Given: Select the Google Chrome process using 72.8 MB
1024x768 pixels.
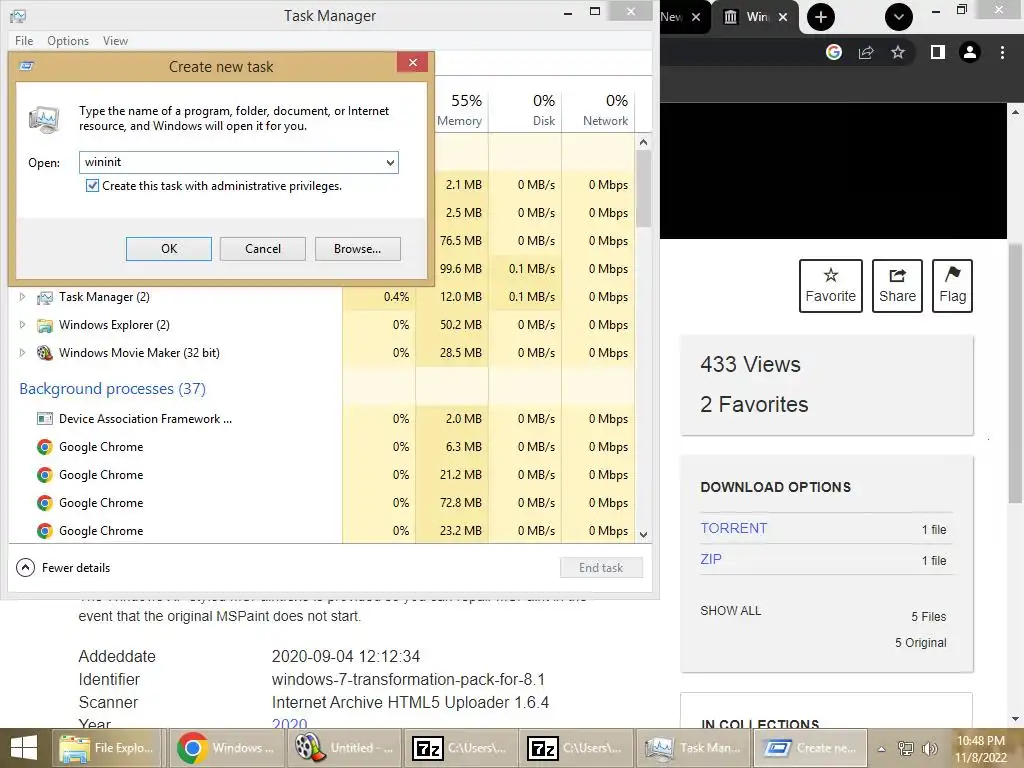Looking at the screenshot, I should pos(323,503).
